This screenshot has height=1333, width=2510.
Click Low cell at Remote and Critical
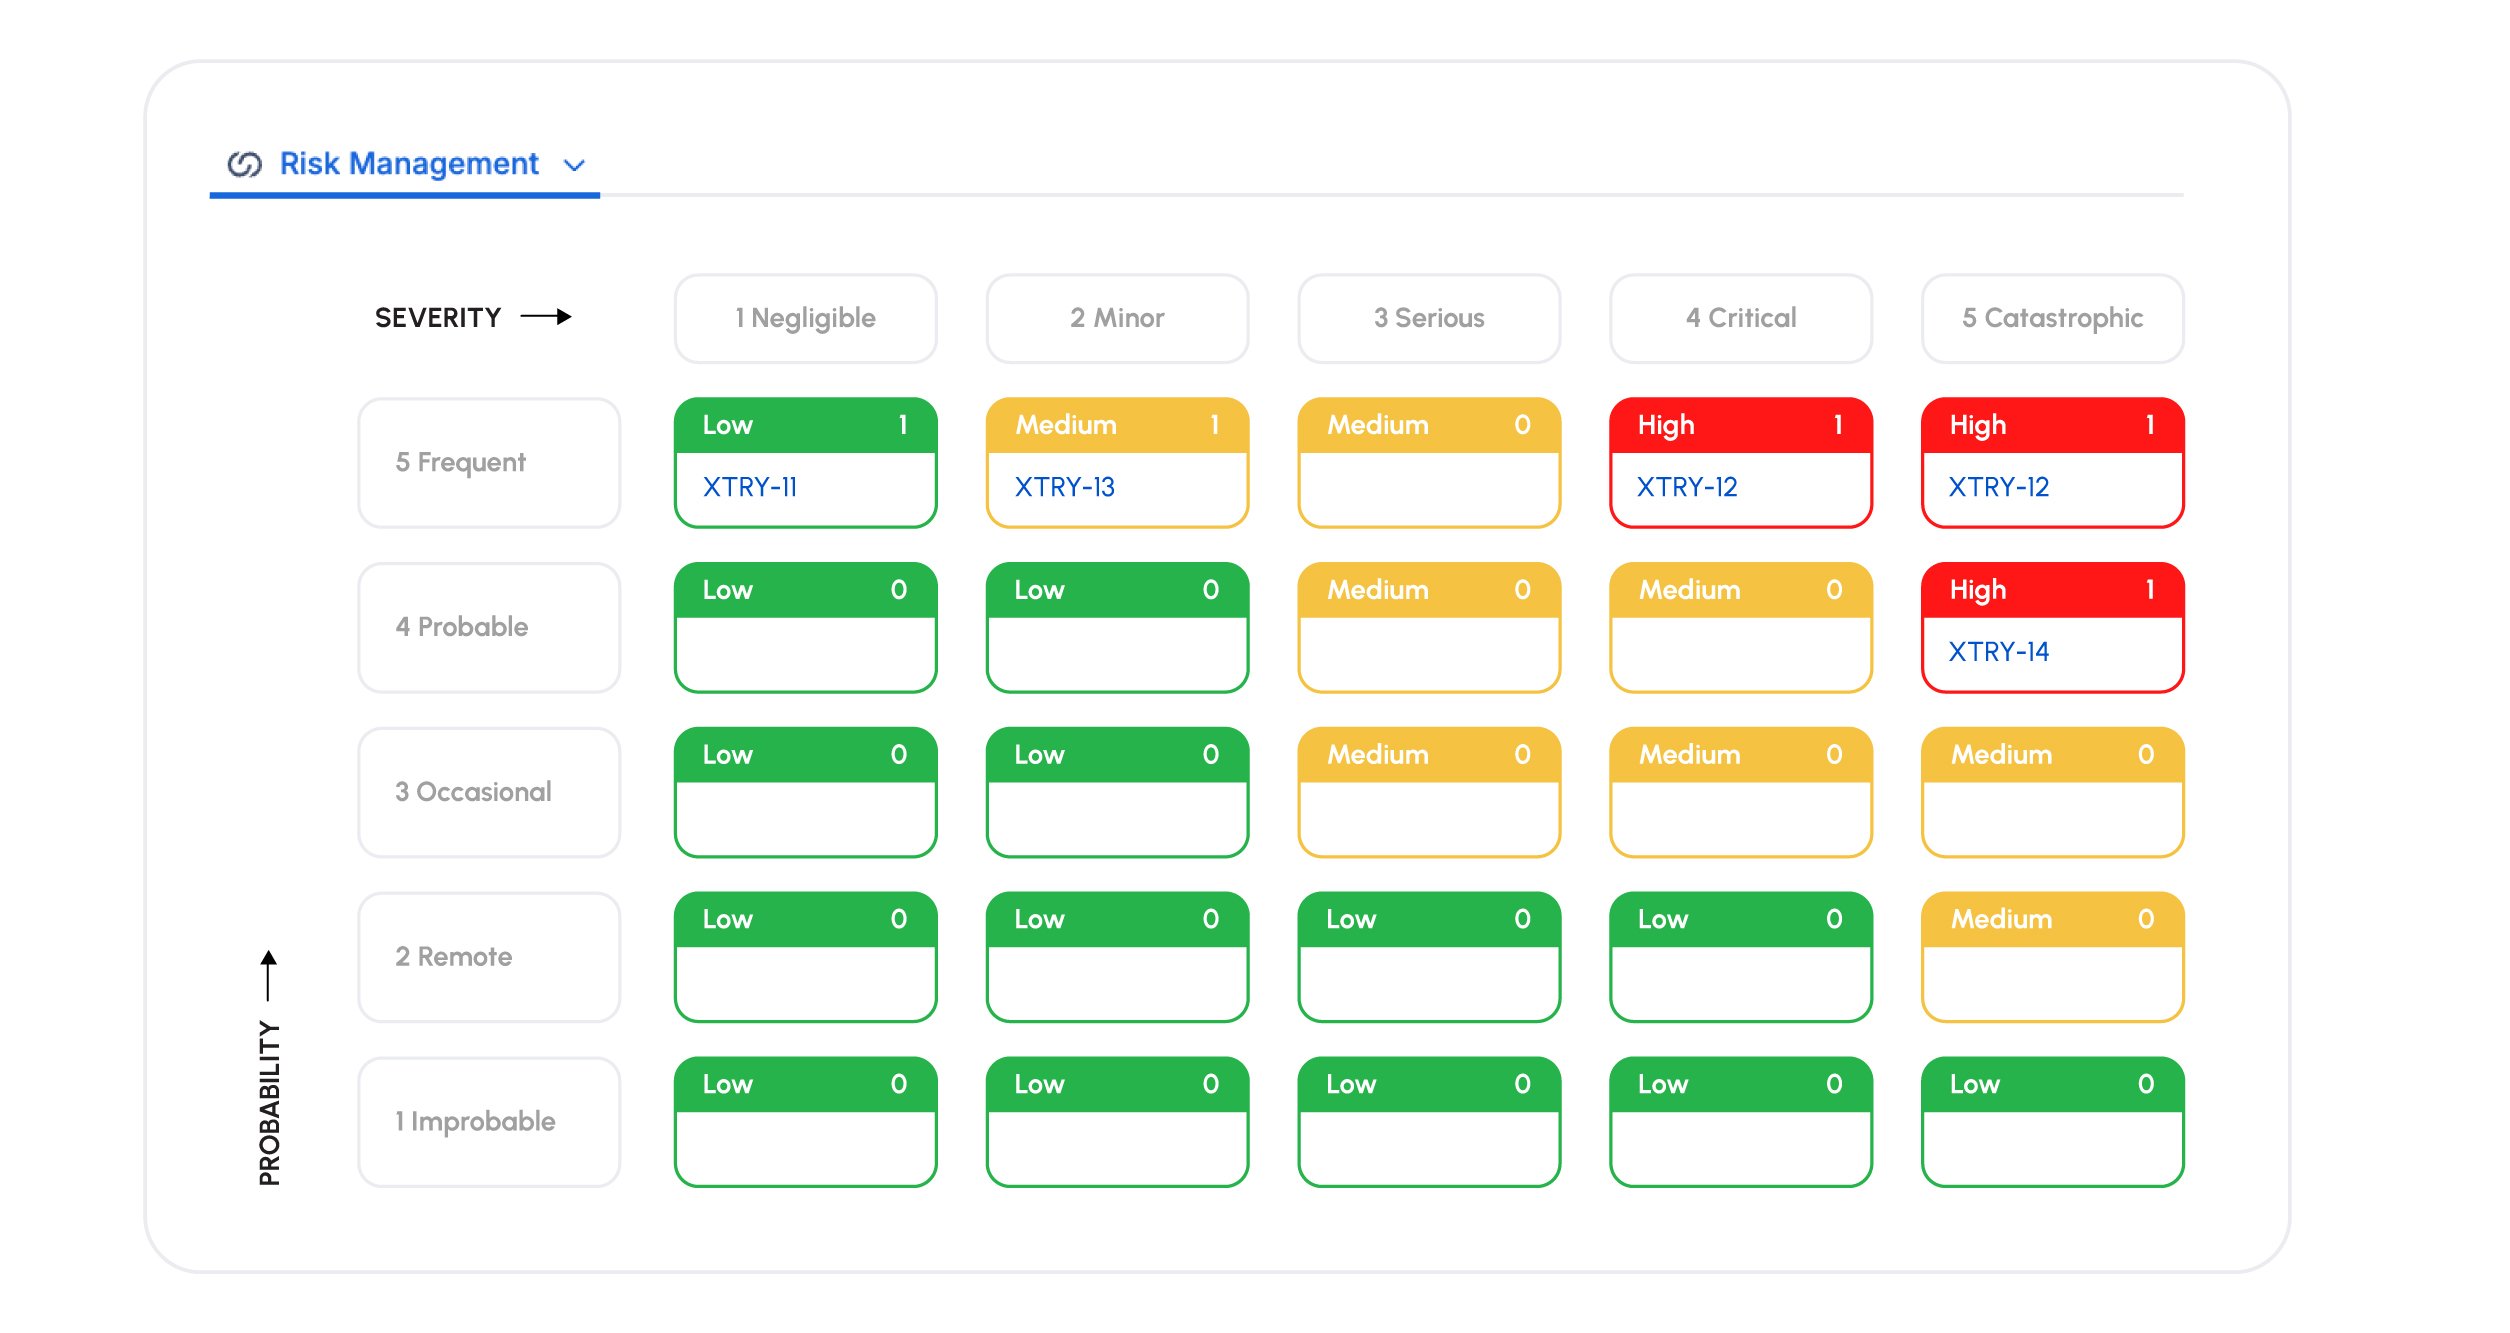[1741, 957]
